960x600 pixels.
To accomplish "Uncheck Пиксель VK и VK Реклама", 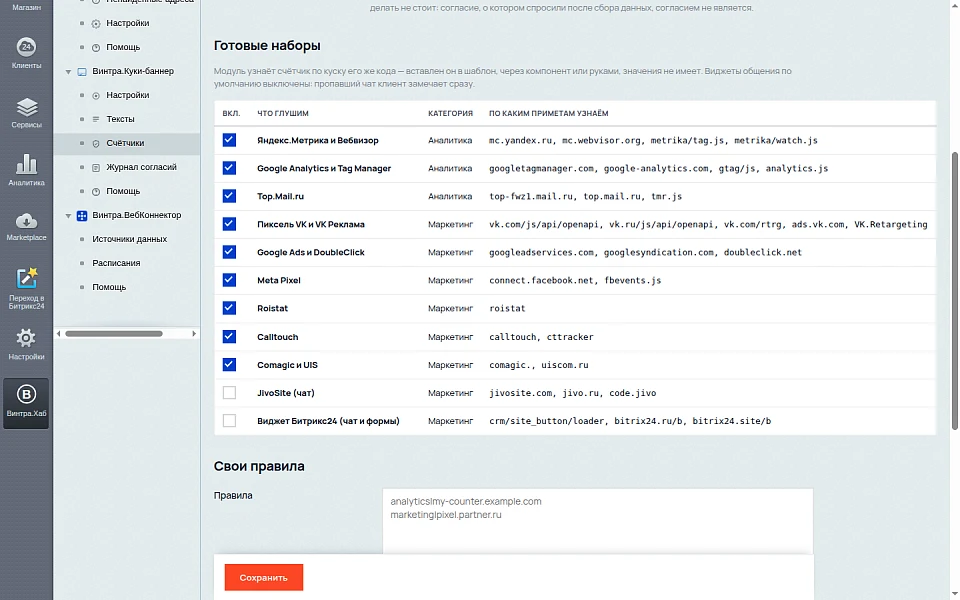I will pos(229,224).
